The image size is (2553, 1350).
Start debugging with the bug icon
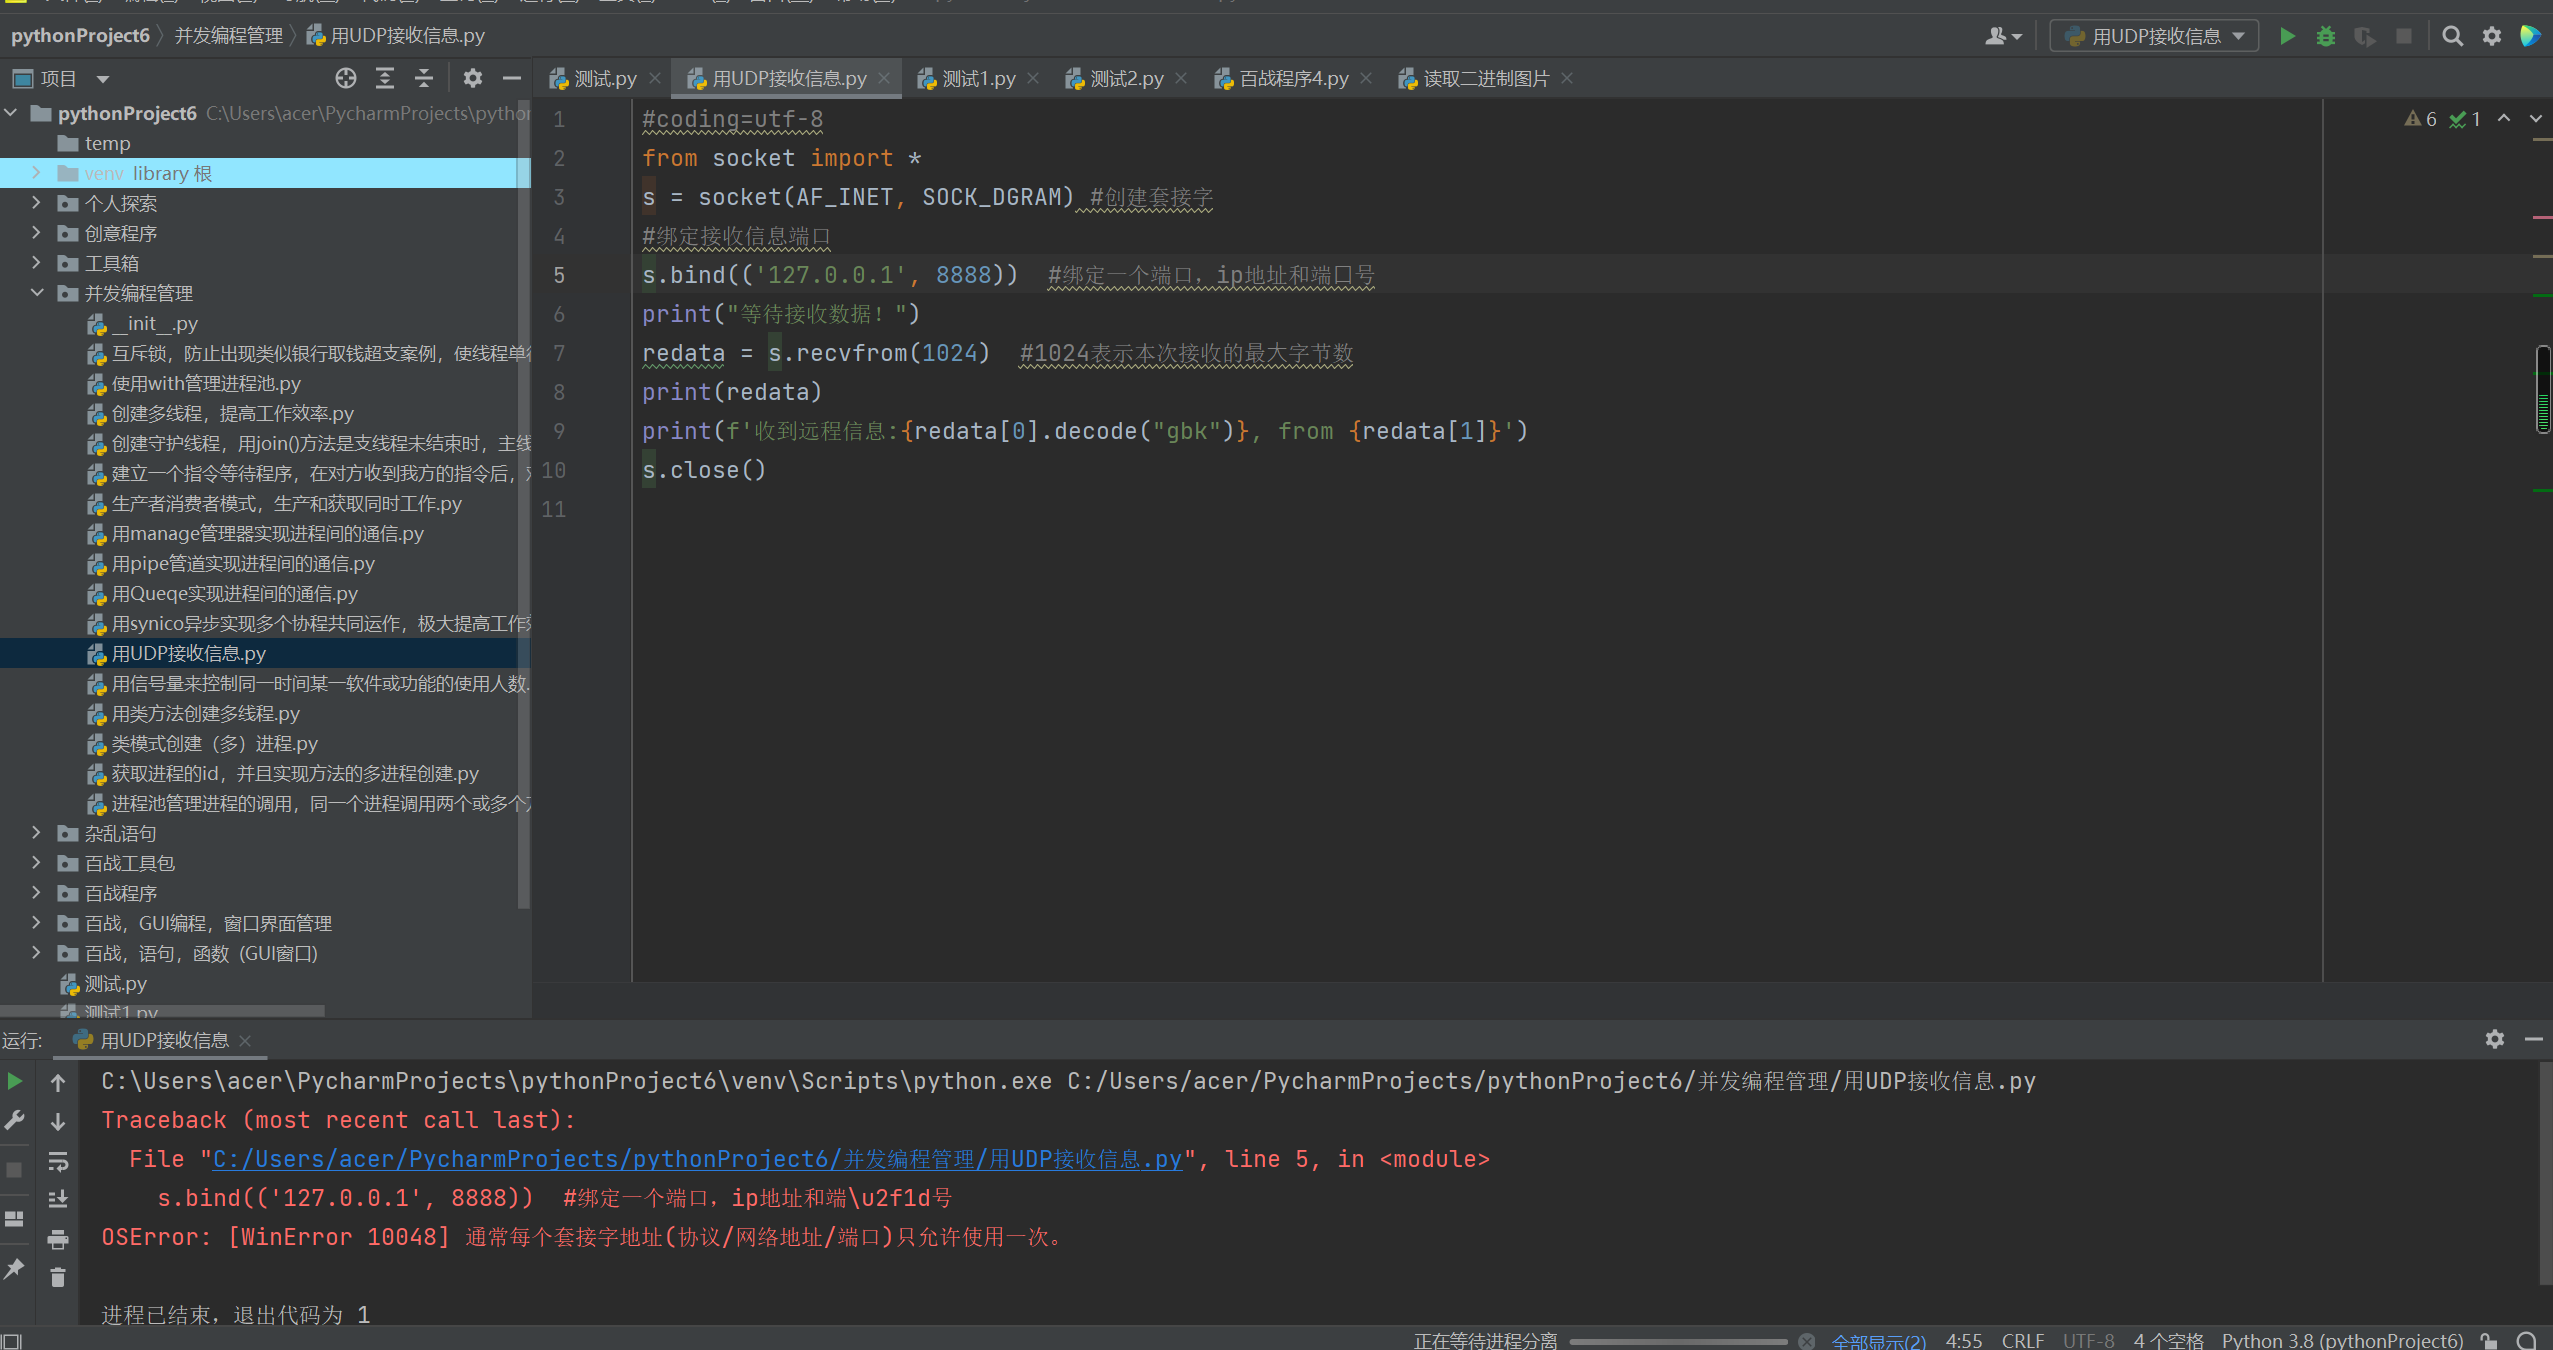2326,36
